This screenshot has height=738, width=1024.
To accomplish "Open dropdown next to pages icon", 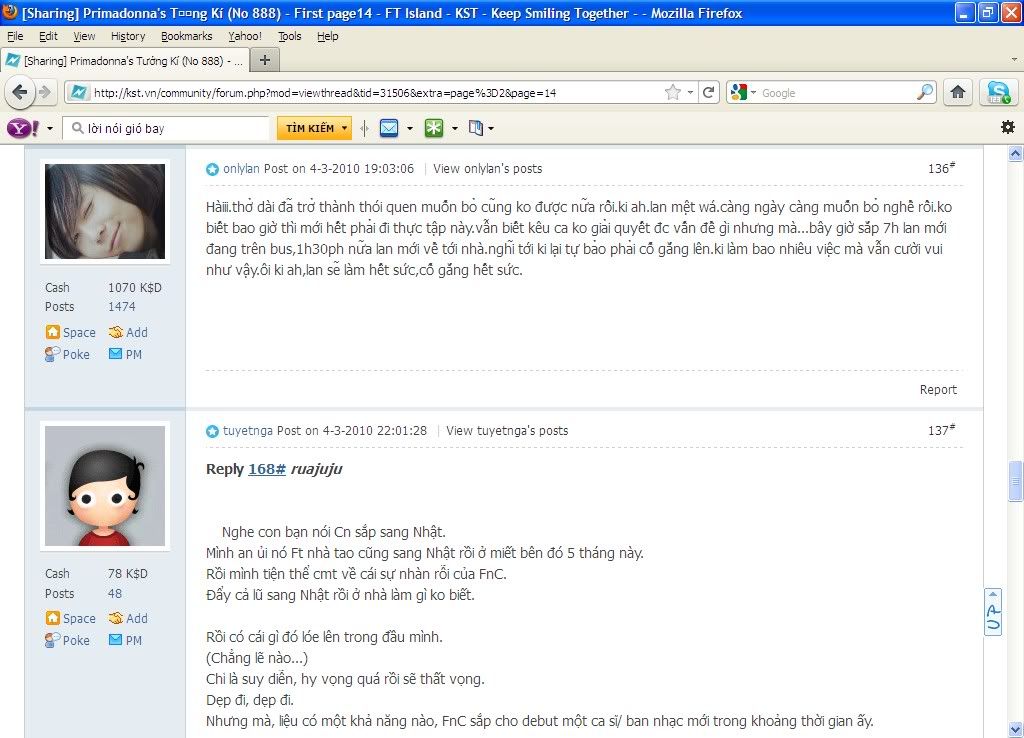I will (x=491, y=129).
